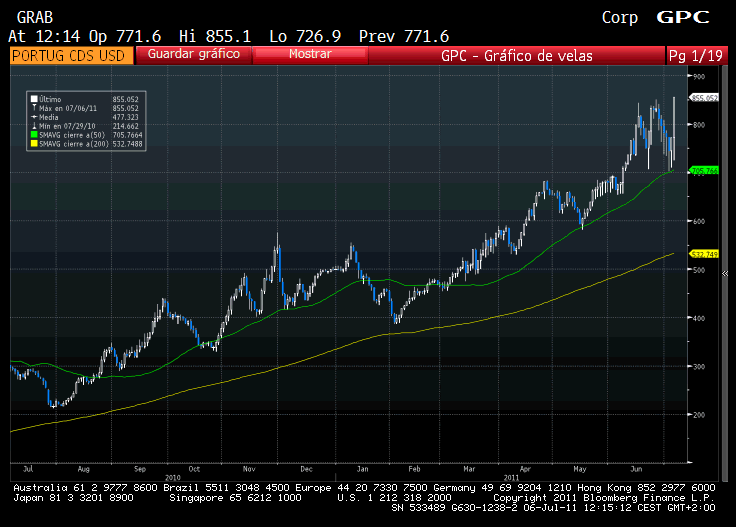Click the Mín en 07/29/10 legend marker icon
The height and width of the screenshot is (527, 736).
[34, 126]
